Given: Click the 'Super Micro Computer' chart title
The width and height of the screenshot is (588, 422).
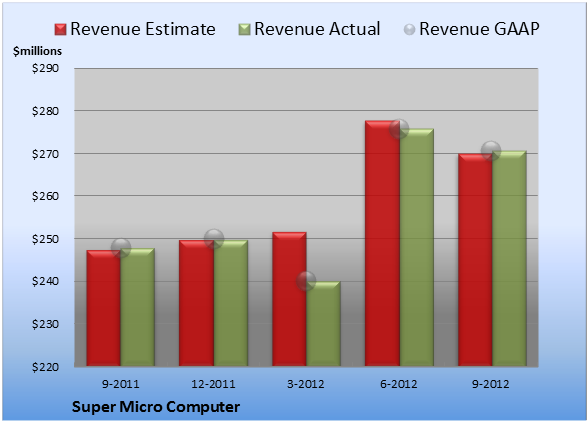Looking at the screenshot, I should [x=156, y=407].
